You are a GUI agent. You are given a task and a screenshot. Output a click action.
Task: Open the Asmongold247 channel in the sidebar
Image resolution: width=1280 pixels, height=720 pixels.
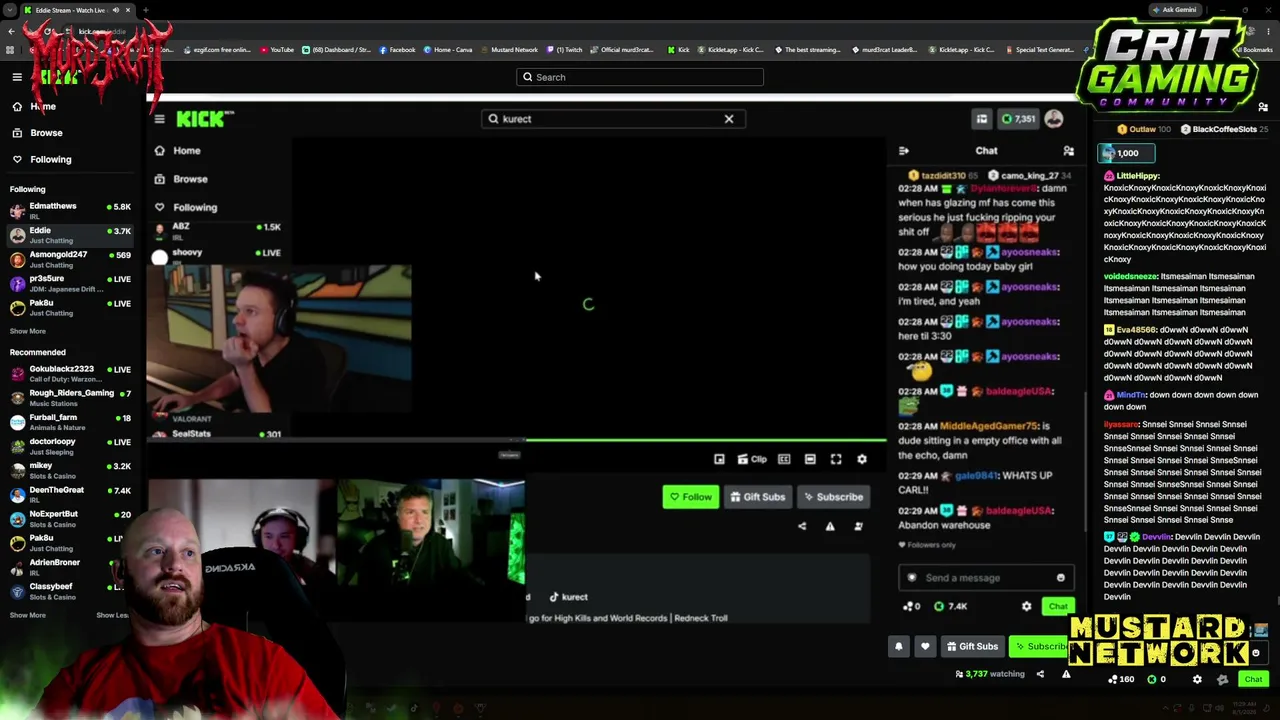[70, 259]
